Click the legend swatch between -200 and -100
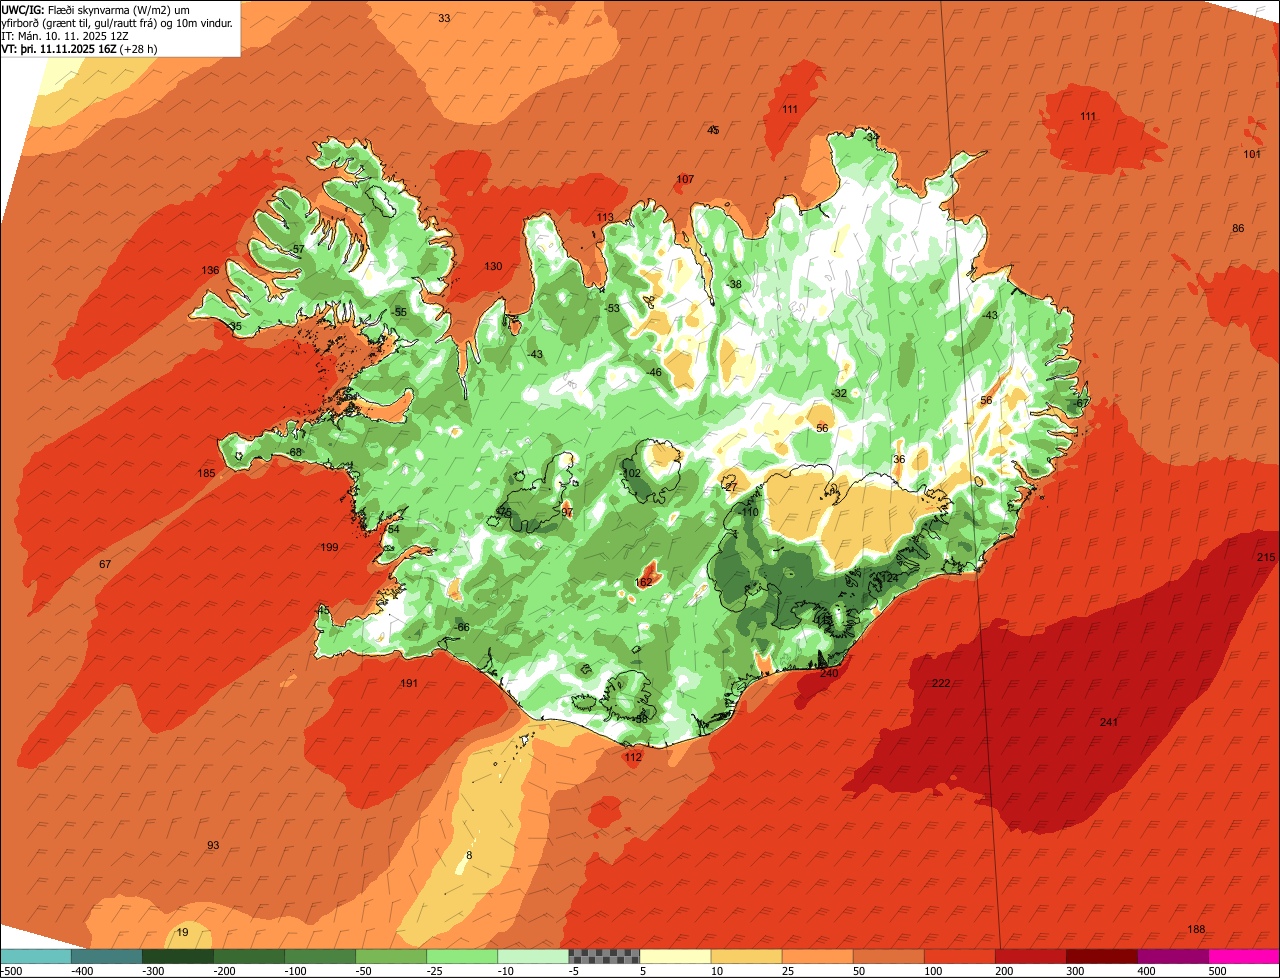This screenshot has width=1280, height=978. (248, 956)
